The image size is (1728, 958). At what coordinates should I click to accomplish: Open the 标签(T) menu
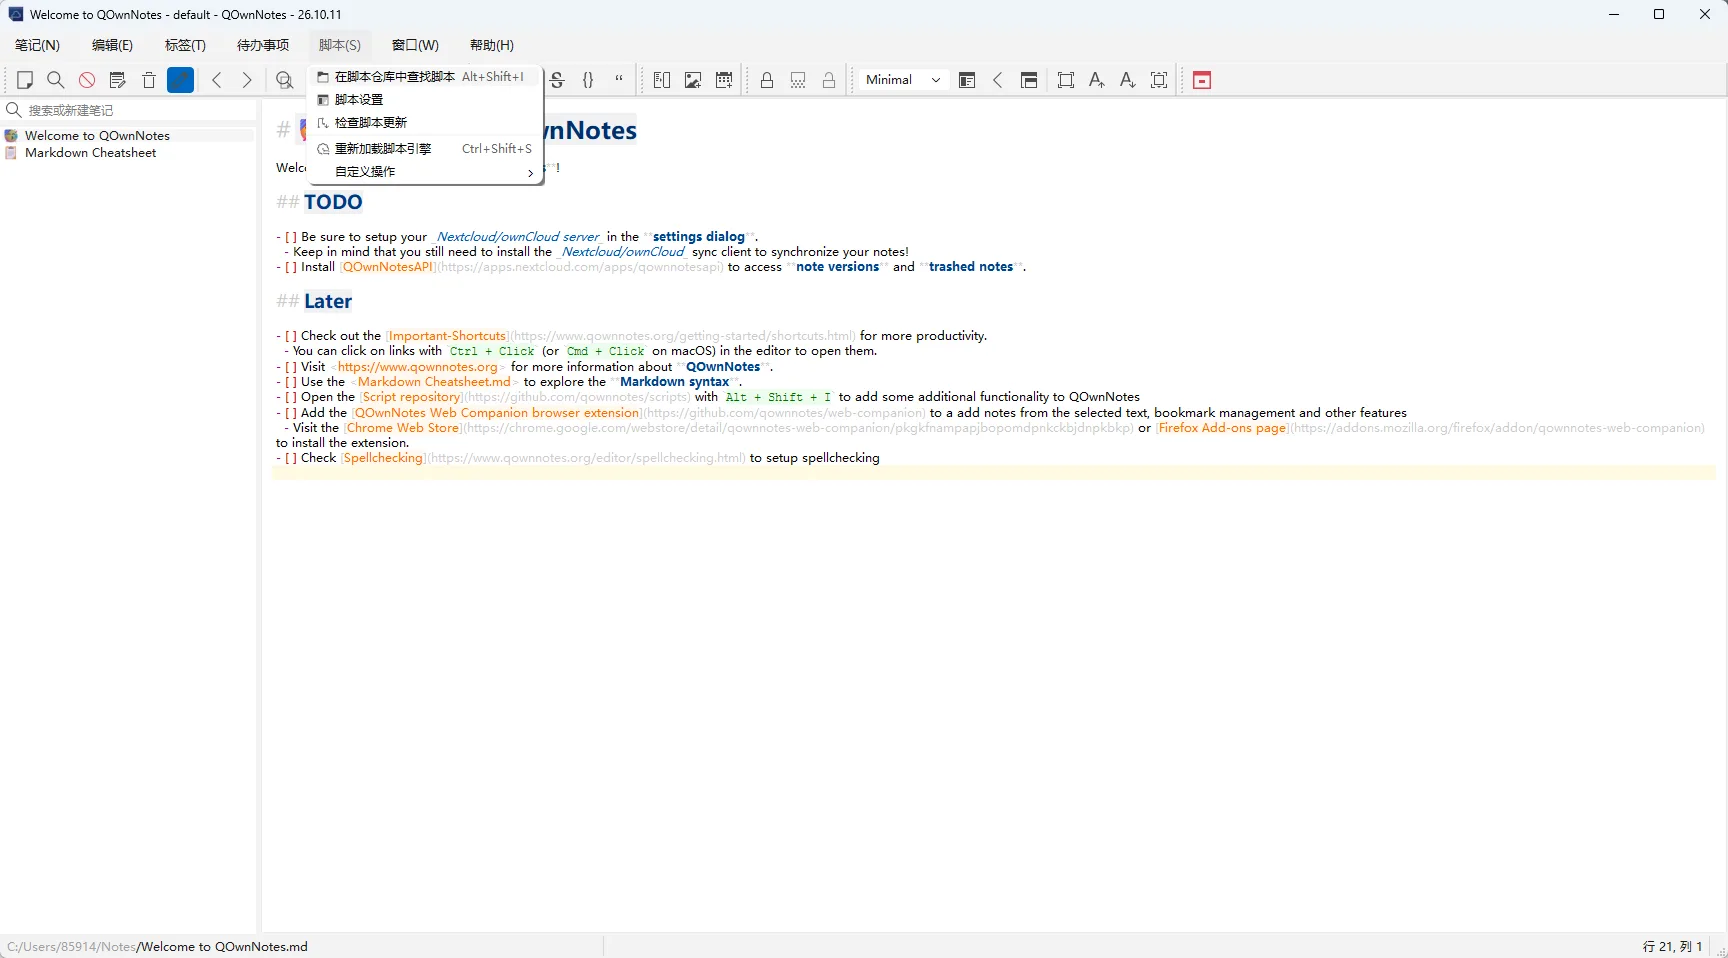point(185,45)
